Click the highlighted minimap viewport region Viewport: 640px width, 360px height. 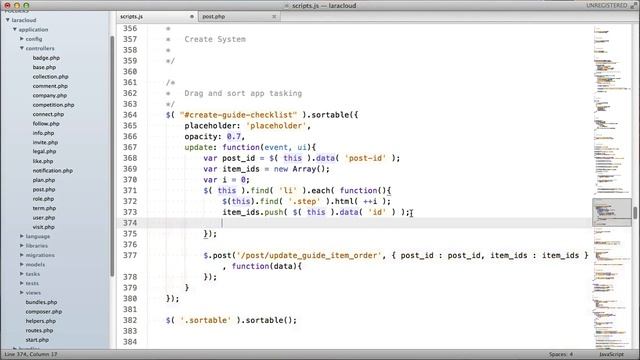pyautogui.click(x=612, y=212)
